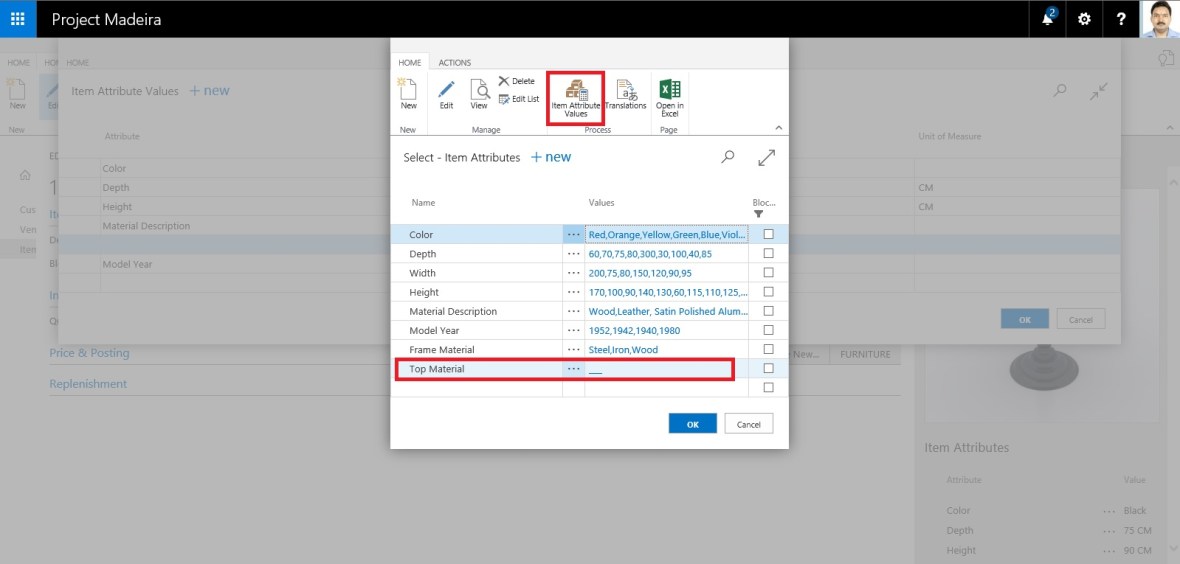This screenshot has width=1180, height=564.
Task: Open the Blocked column filter
Action: (x=758, y=214)
